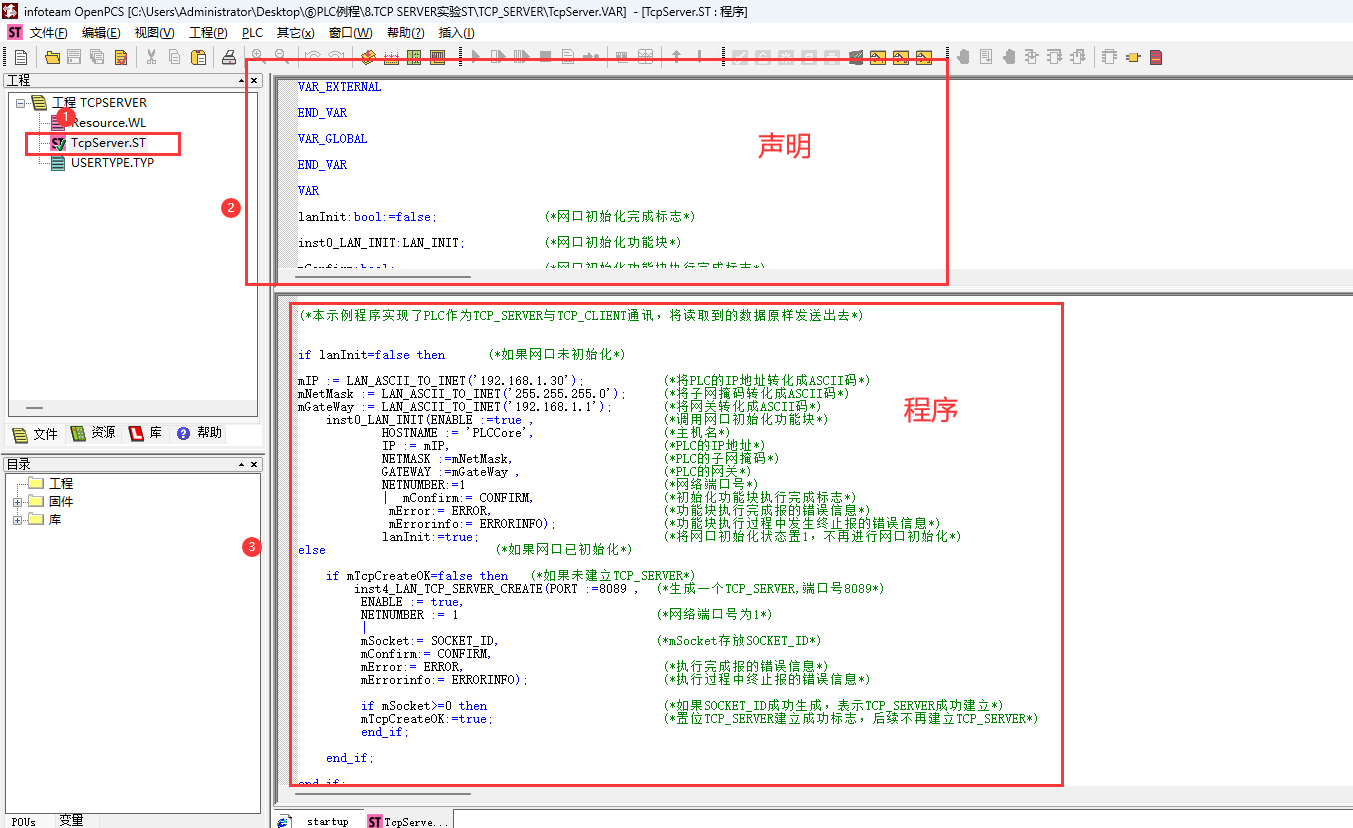
Task: Click the 'HOSTNAME := 'PLCCore',' code line
Action: (458, 432)
